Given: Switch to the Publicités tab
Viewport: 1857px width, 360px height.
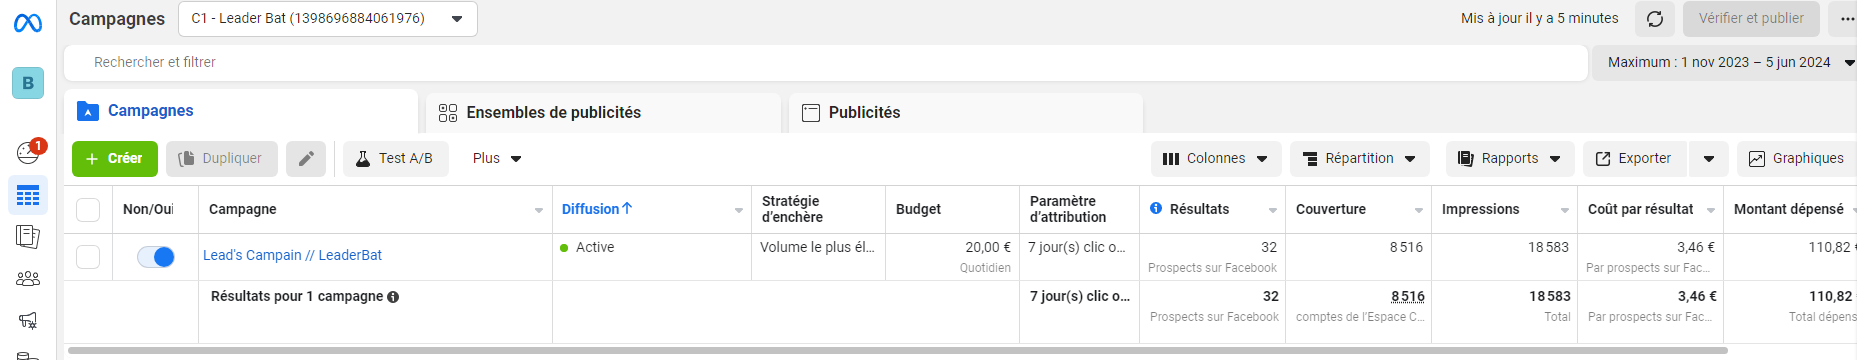Looking at the screenshot, I should point(965,112).
